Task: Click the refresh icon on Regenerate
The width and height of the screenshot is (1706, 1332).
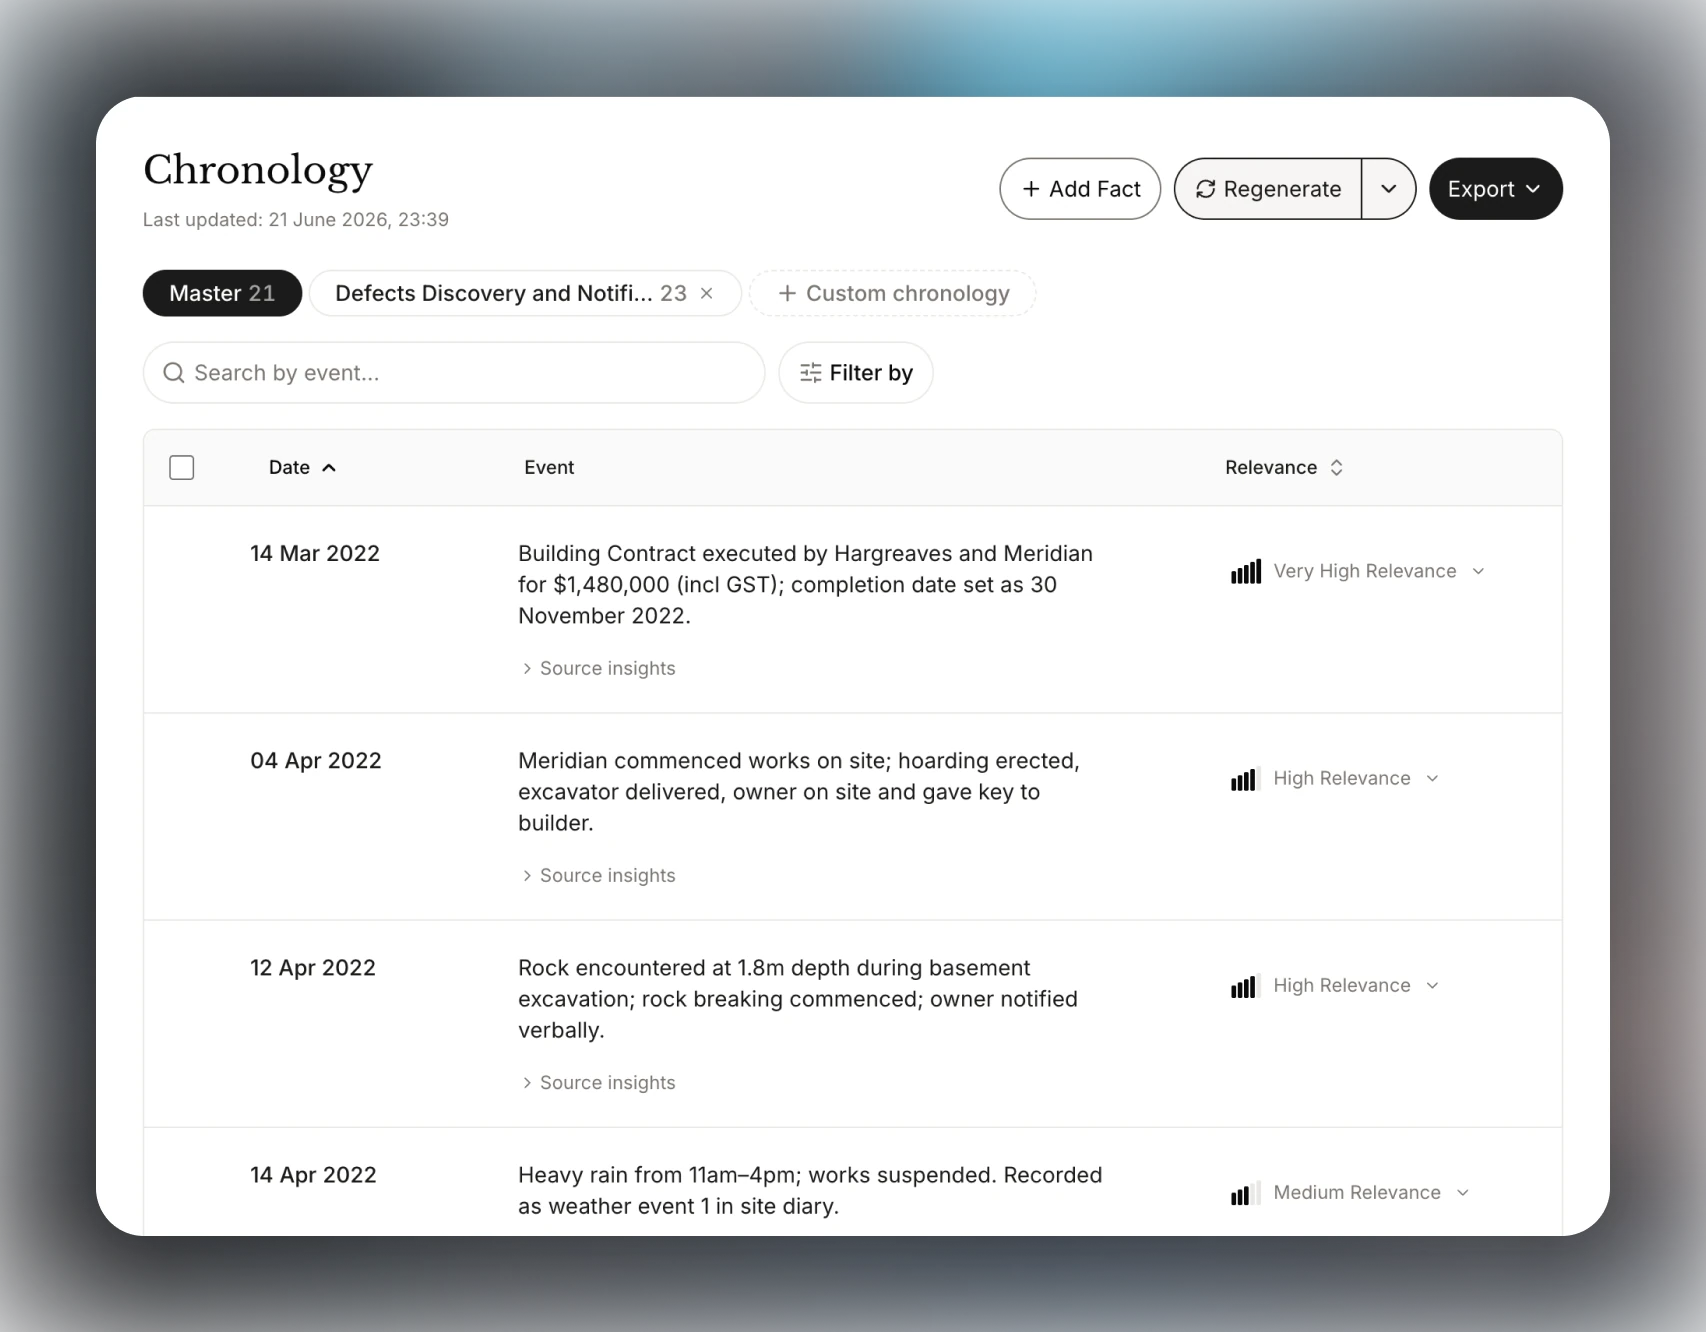Action: point(1206,189)
